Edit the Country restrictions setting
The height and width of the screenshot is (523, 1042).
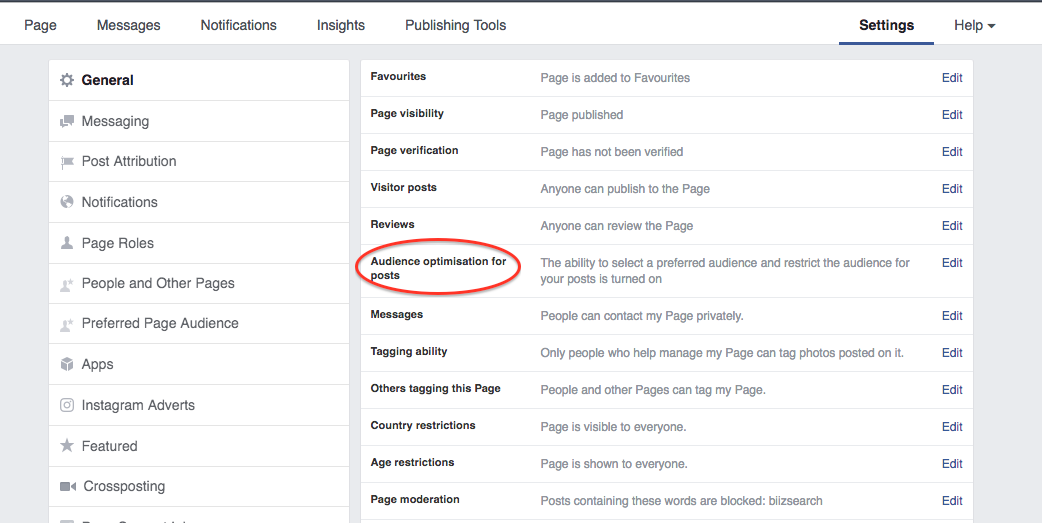[x=952, y=427]
